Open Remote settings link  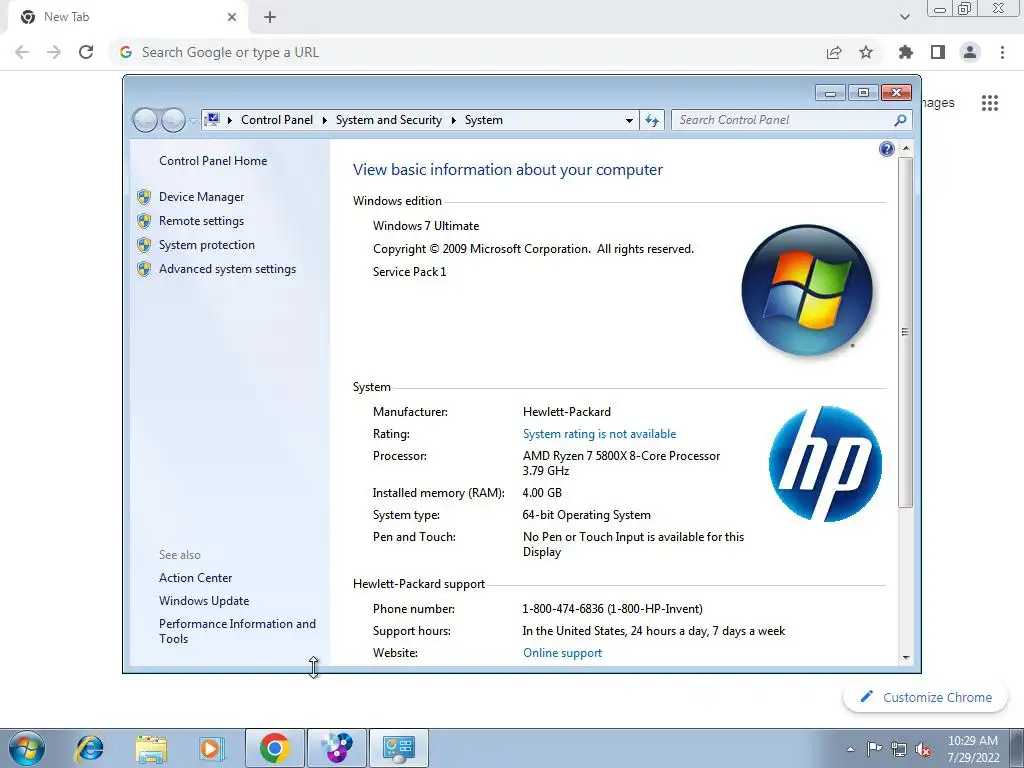coord(201,221)
